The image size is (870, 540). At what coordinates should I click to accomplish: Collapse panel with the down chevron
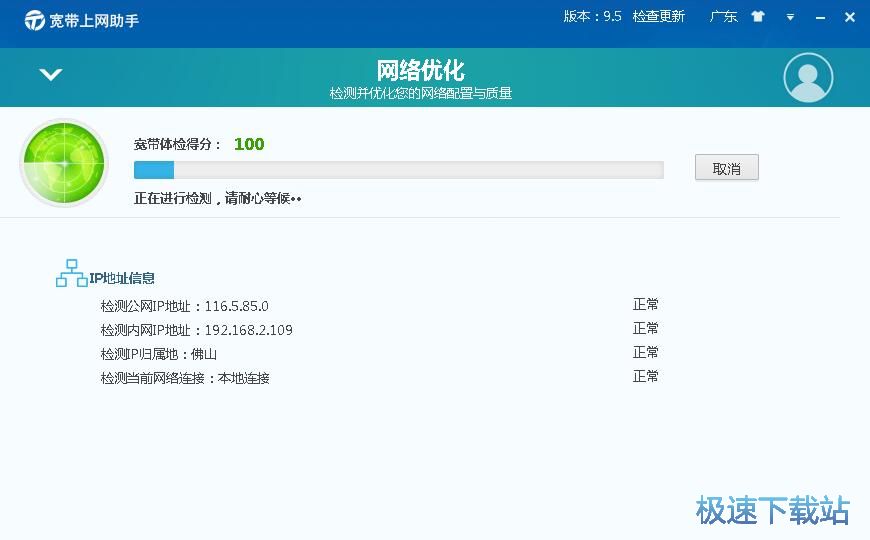pos(50,74)
